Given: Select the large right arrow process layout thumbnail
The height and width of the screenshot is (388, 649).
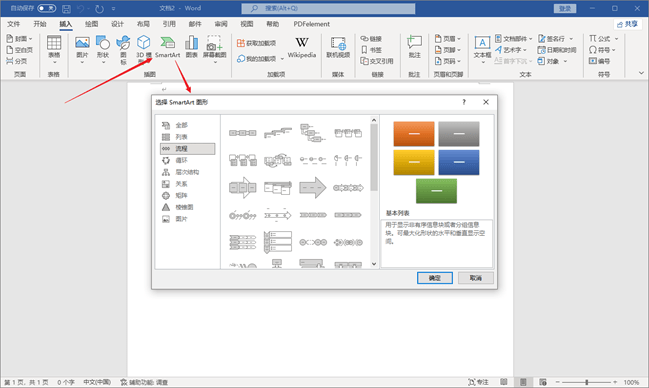Looking at the screenshot, I should 312,188.
